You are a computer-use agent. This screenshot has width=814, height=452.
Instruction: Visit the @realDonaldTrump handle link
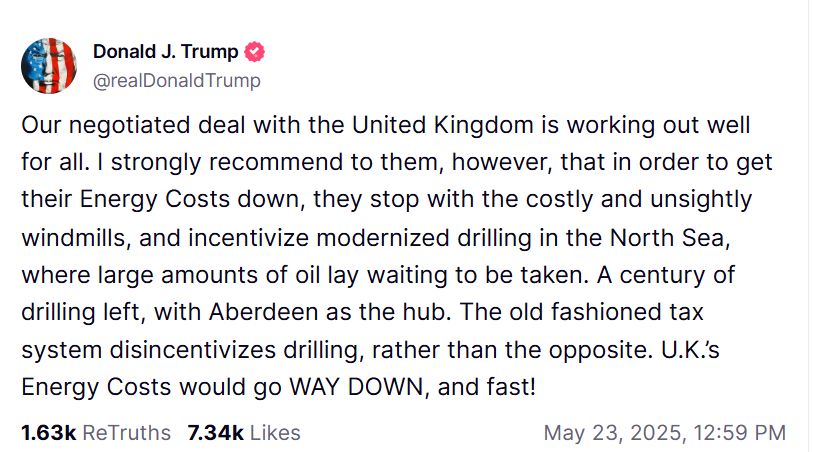[177, 80]
